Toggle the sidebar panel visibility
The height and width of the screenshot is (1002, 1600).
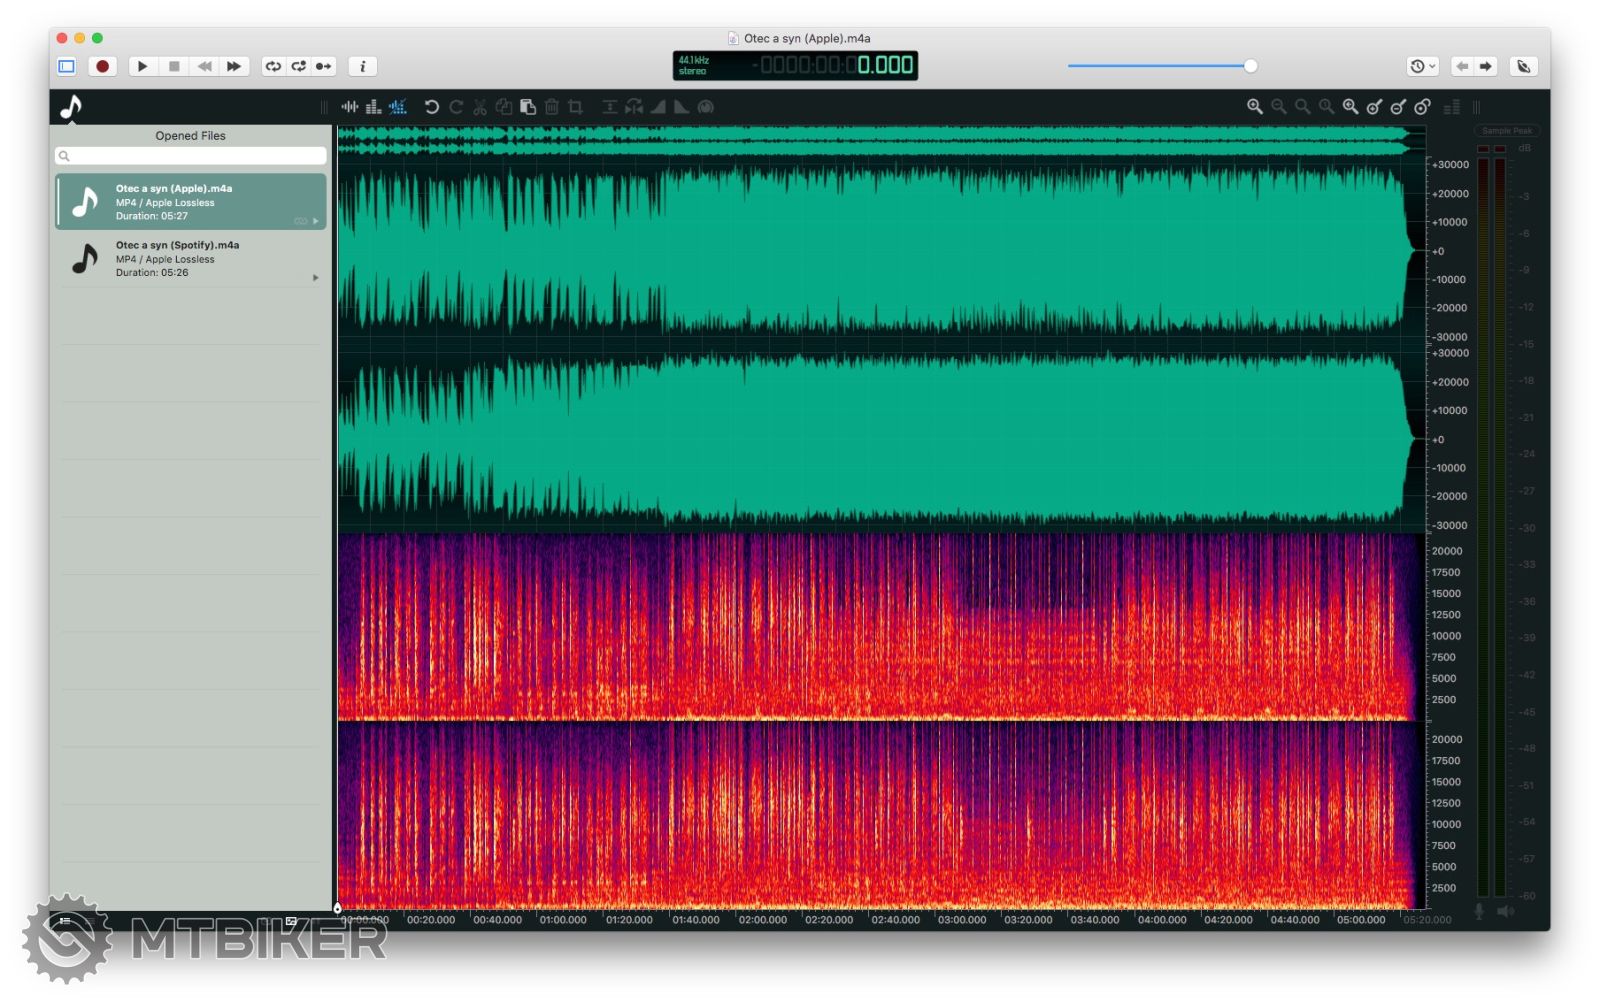coord(67,66)
